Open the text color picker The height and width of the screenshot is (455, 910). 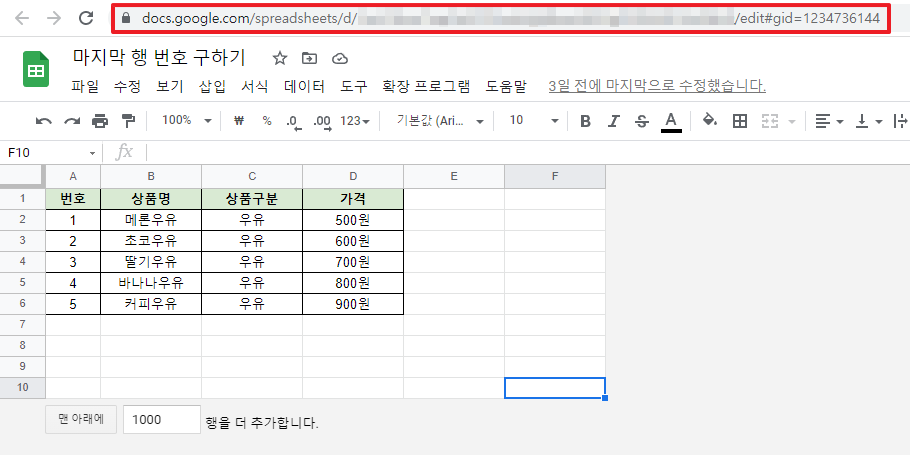point(671,122)
